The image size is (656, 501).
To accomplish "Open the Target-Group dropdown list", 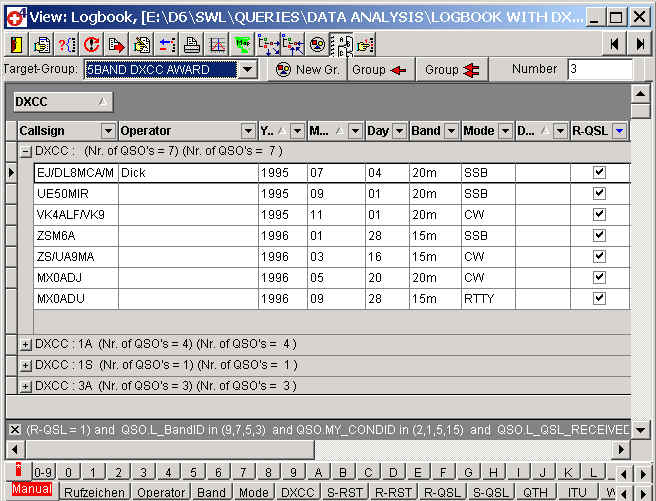I will [x=247, y=69].
